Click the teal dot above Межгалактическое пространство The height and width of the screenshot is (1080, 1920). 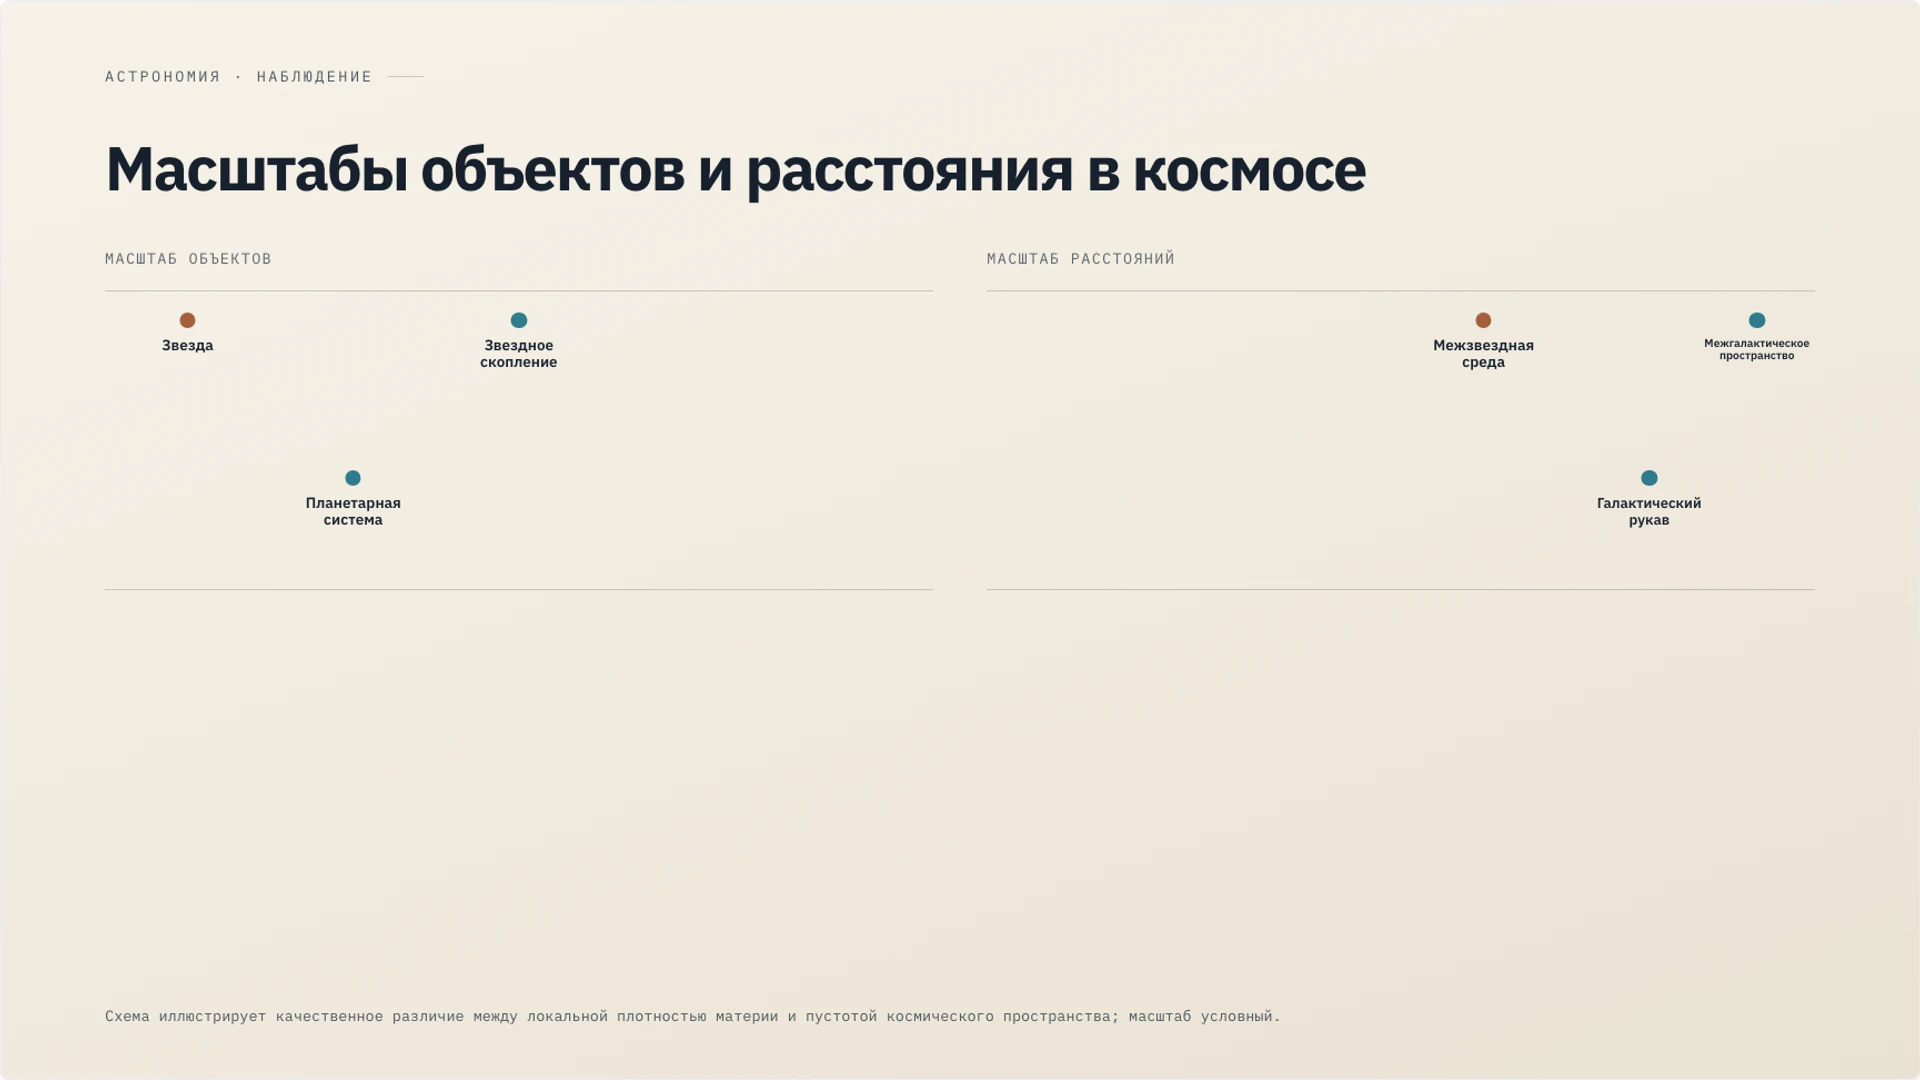[1757, 320]
